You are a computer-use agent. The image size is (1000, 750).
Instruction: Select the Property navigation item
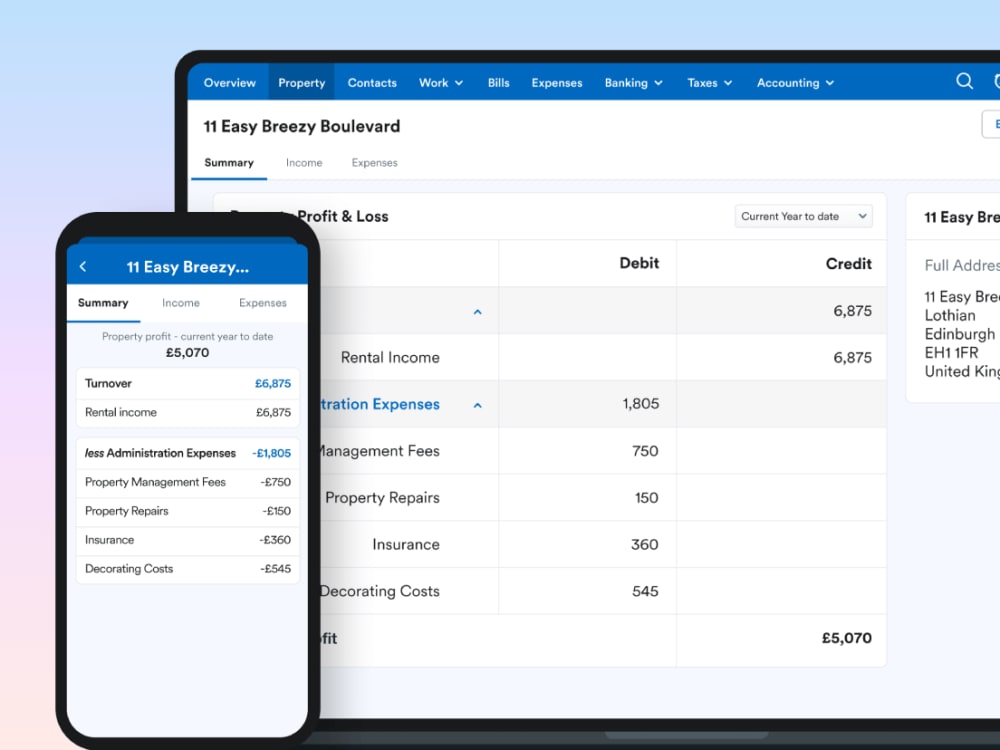tap(301, 82)
